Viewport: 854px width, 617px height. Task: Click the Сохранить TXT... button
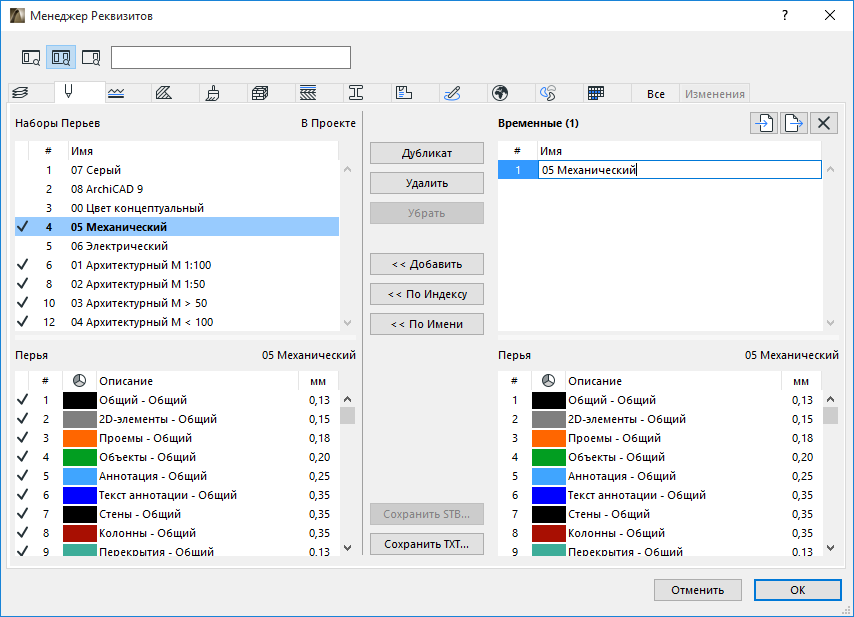[427, 544]
